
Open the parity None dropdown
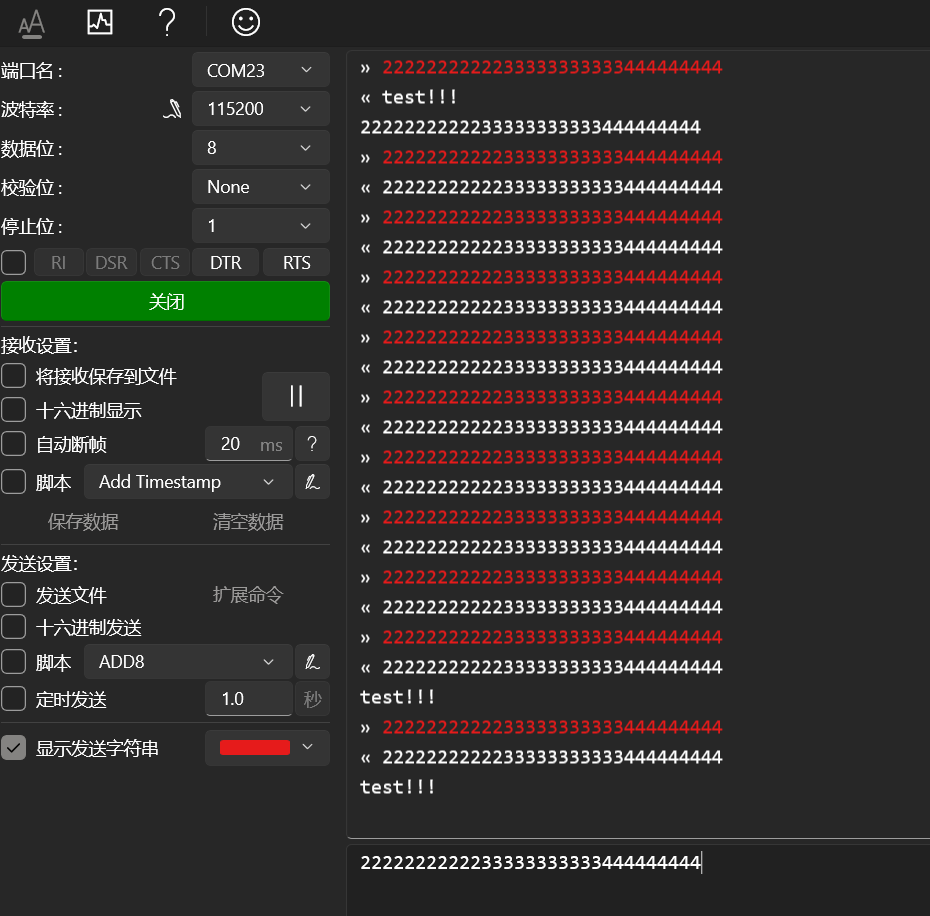pos(260,187)
